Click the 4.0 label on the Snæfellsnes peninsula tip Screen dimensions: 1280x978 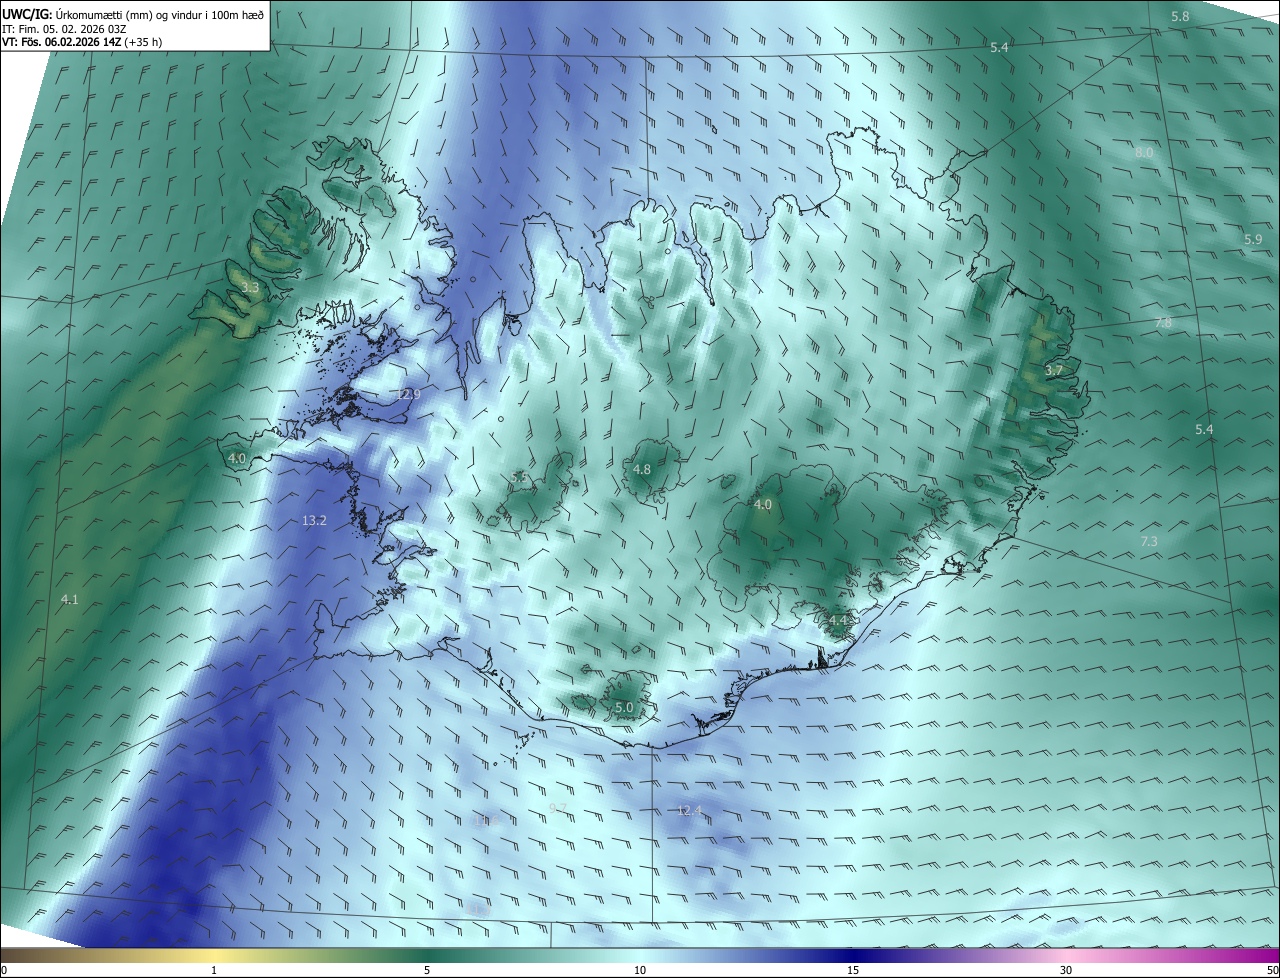click(x=237, y=459)
